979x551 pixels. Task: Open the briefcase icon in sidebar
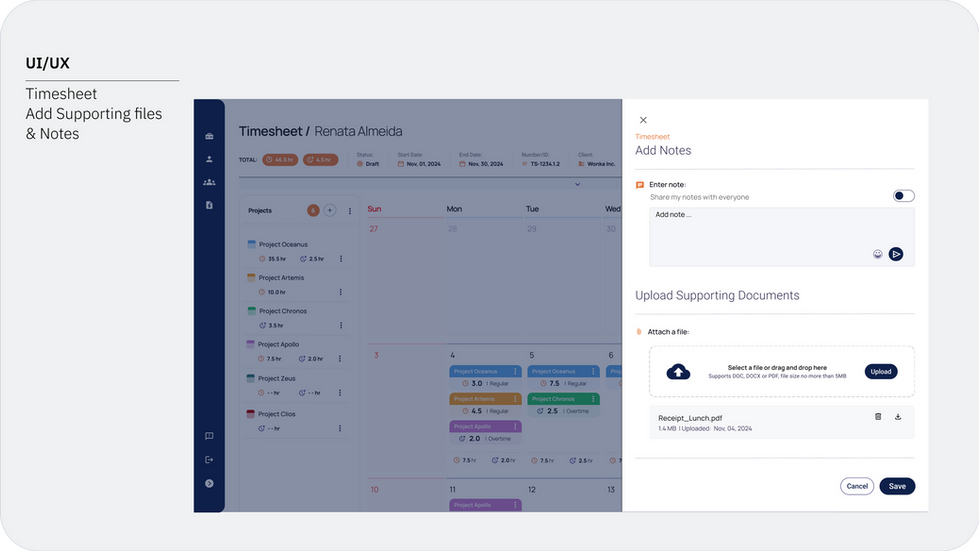(x=209, y=136)
